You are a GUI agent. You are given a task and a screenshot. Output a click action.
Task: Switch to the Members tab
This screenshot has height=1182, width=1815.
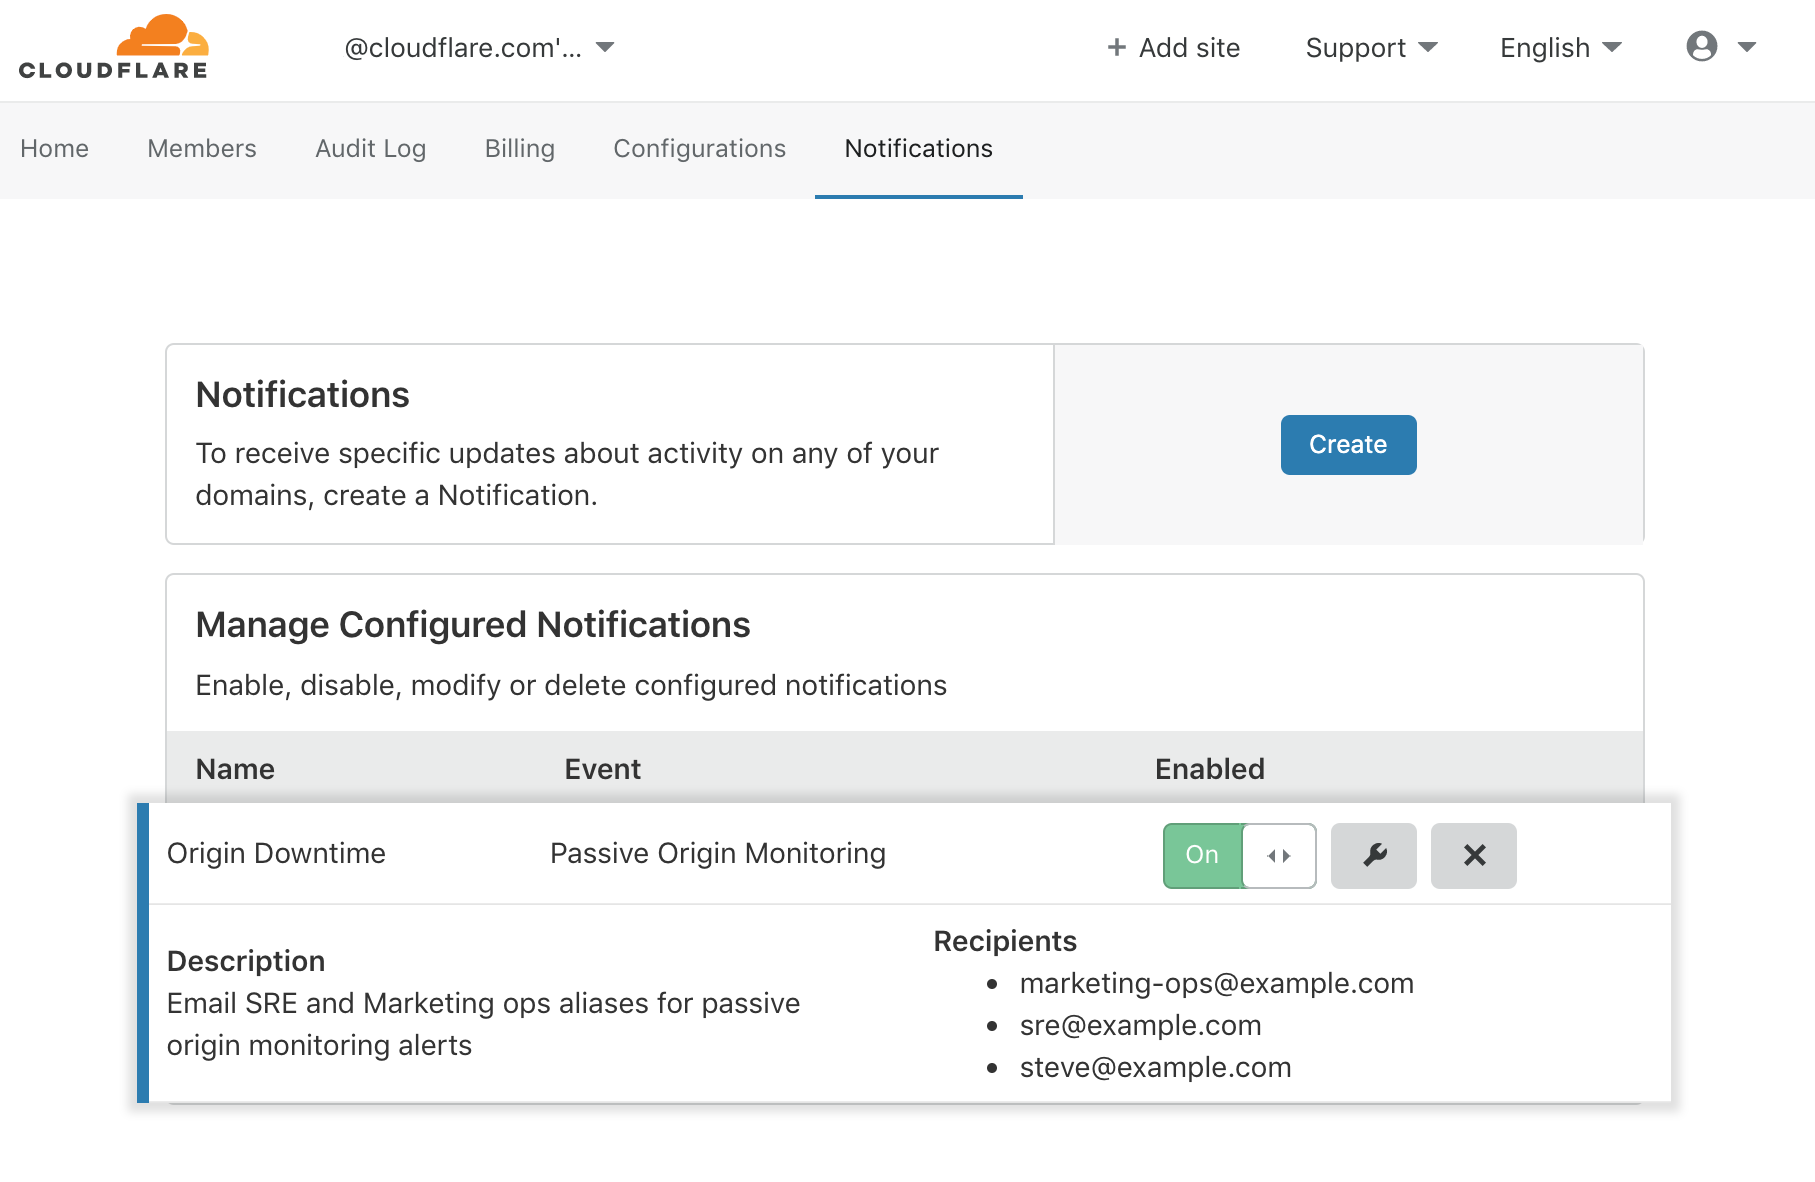(202, 149)
